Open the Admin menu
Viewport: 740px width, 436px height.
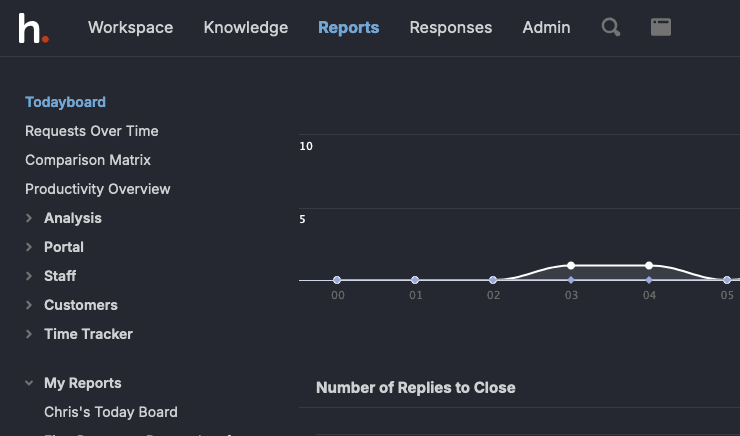pyautogui.click(x=546, y=28)
